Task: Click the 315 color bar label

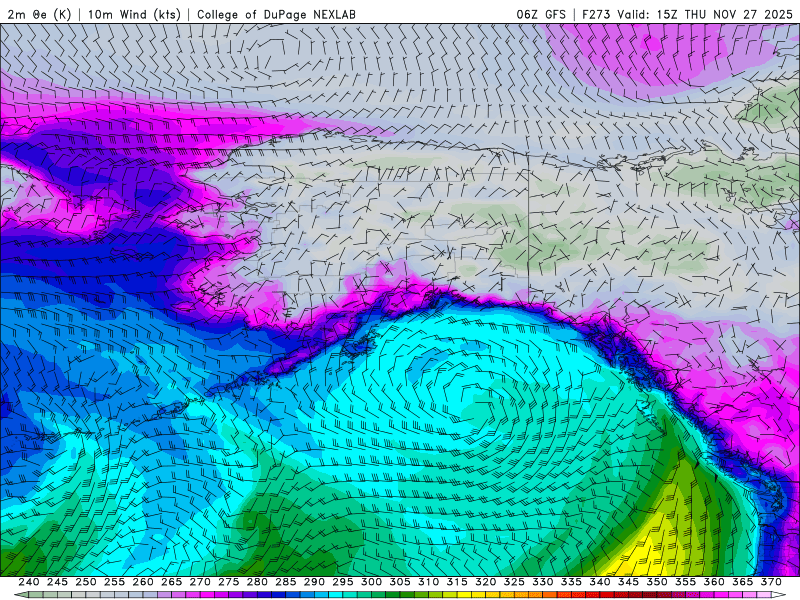Action: pos(457,582)
